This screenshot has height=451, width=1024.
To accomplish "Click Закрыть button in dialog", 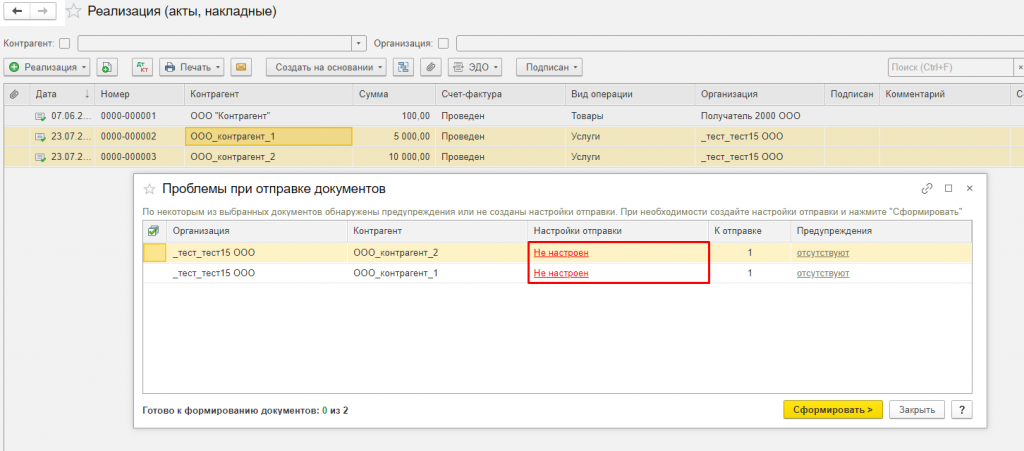I will pos(916,409).
